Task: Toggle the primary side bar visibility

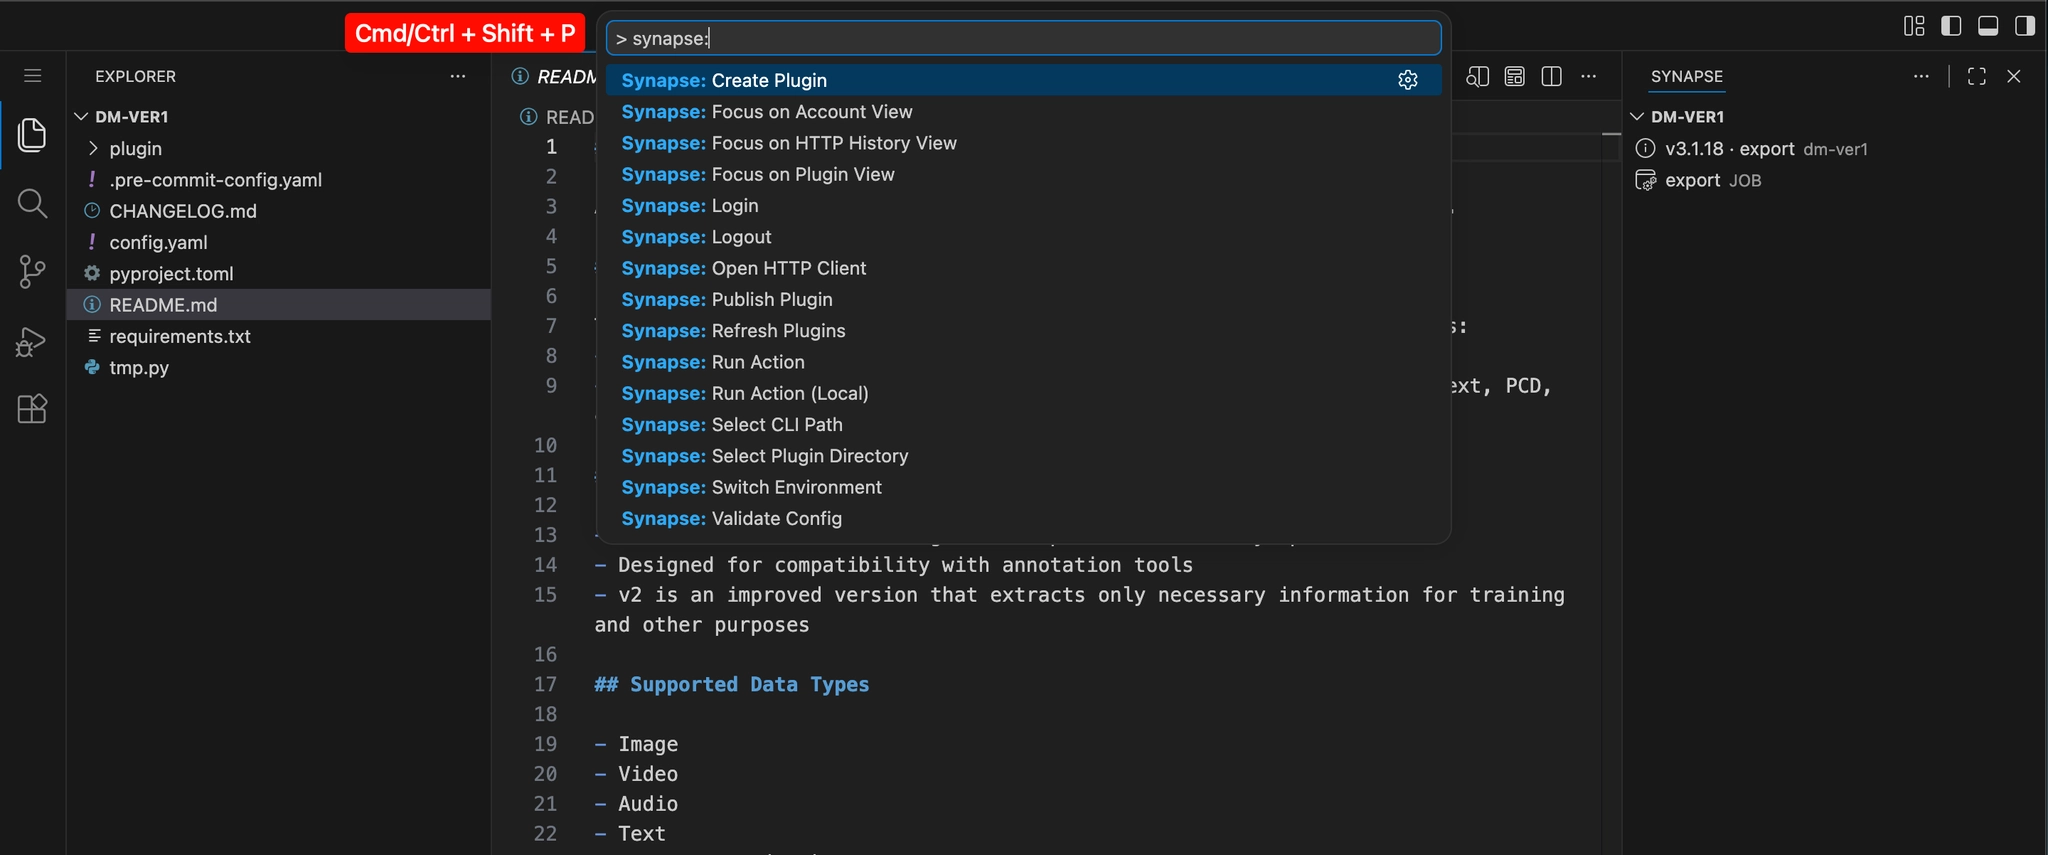Action: tap(1951, 26)
